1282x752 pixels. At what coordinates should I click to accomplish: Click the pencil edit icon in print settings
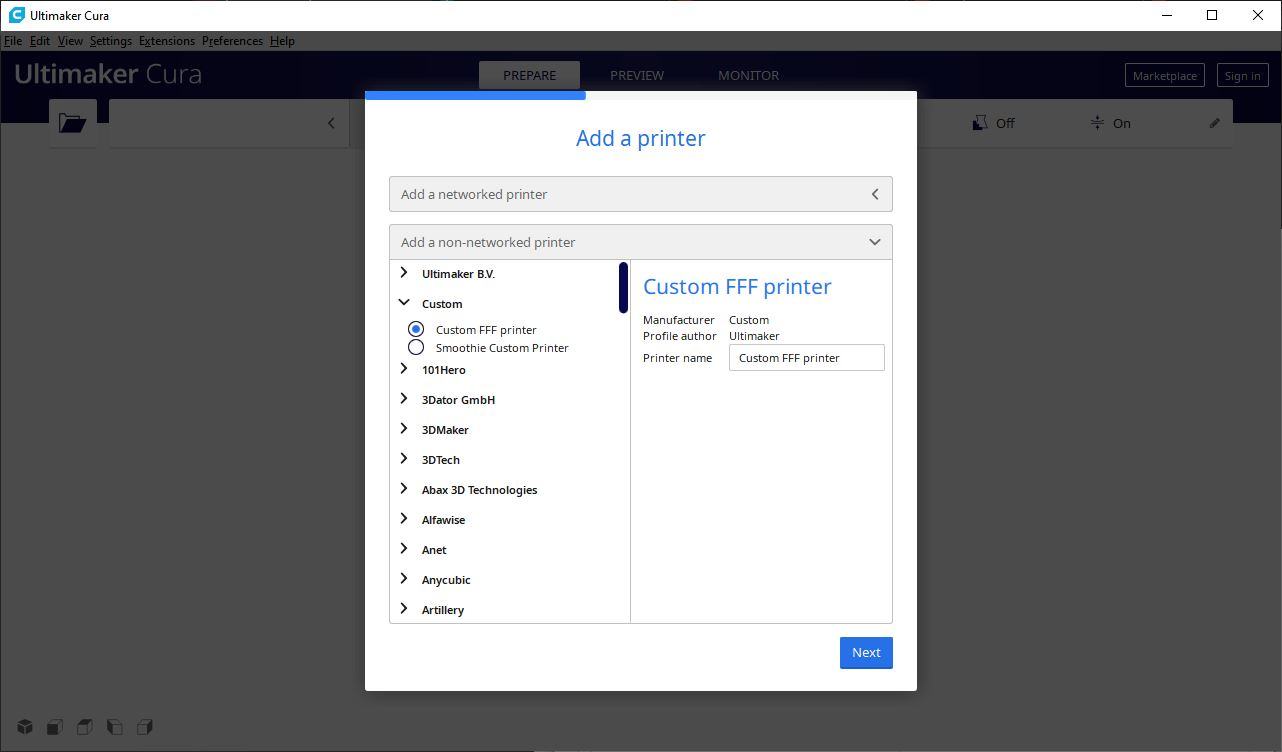1215,123
